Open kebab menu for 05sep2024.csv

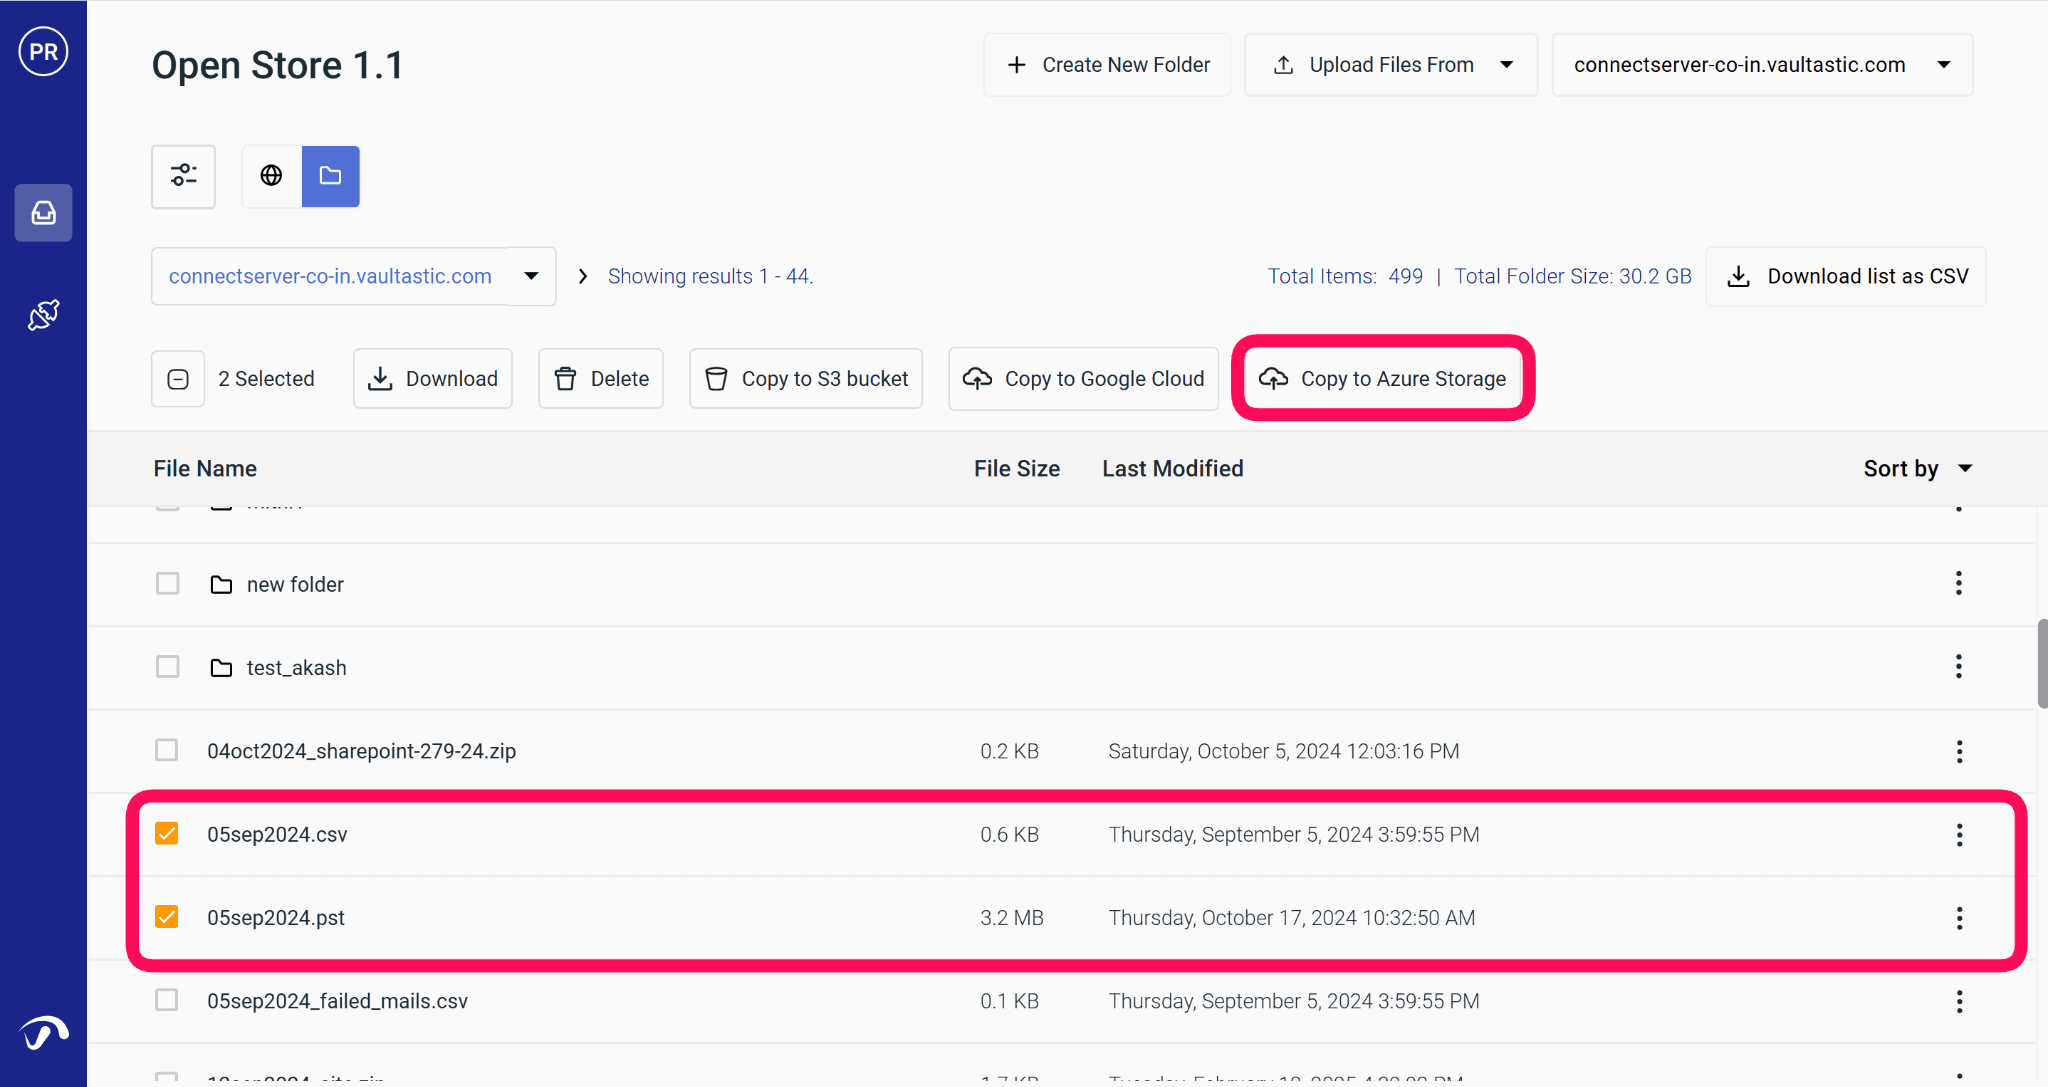[1958, 835]
